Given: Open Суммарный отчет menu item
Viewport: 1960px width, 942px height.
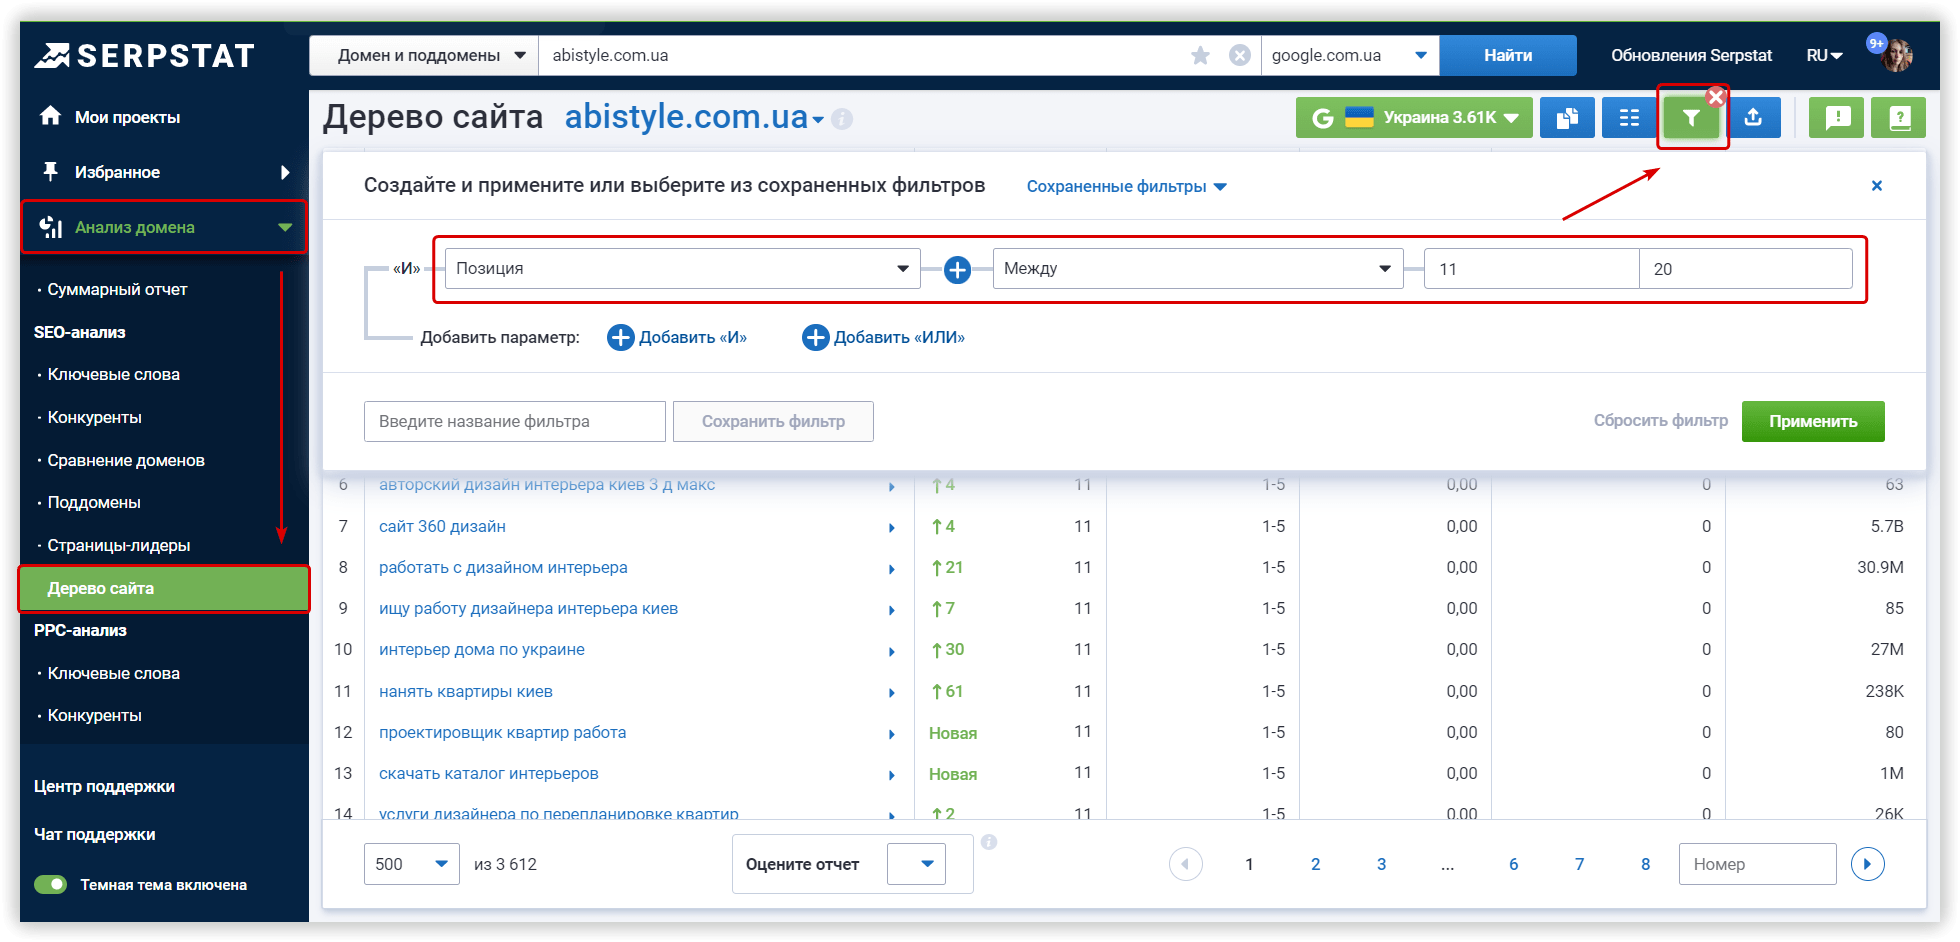Looking at the screenshot, I should click(117, 290).
